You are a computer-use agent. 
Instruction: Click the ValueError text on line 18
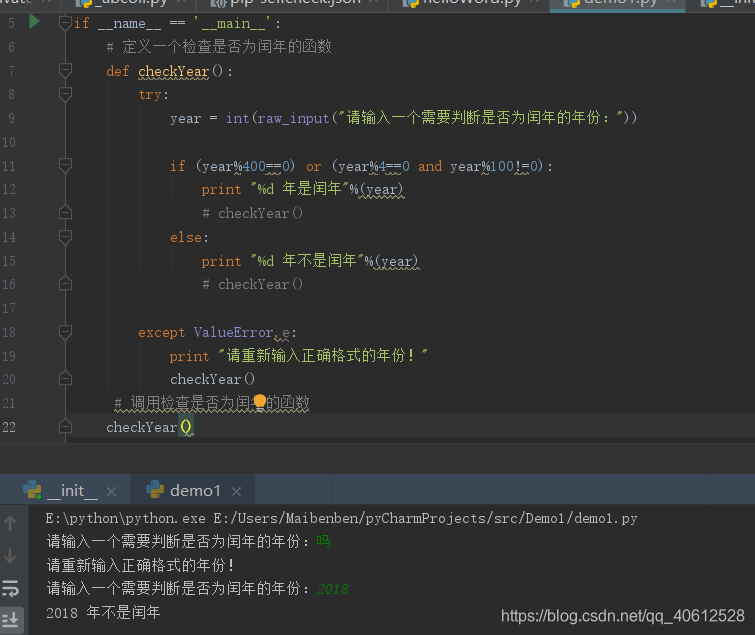[233, 332]
